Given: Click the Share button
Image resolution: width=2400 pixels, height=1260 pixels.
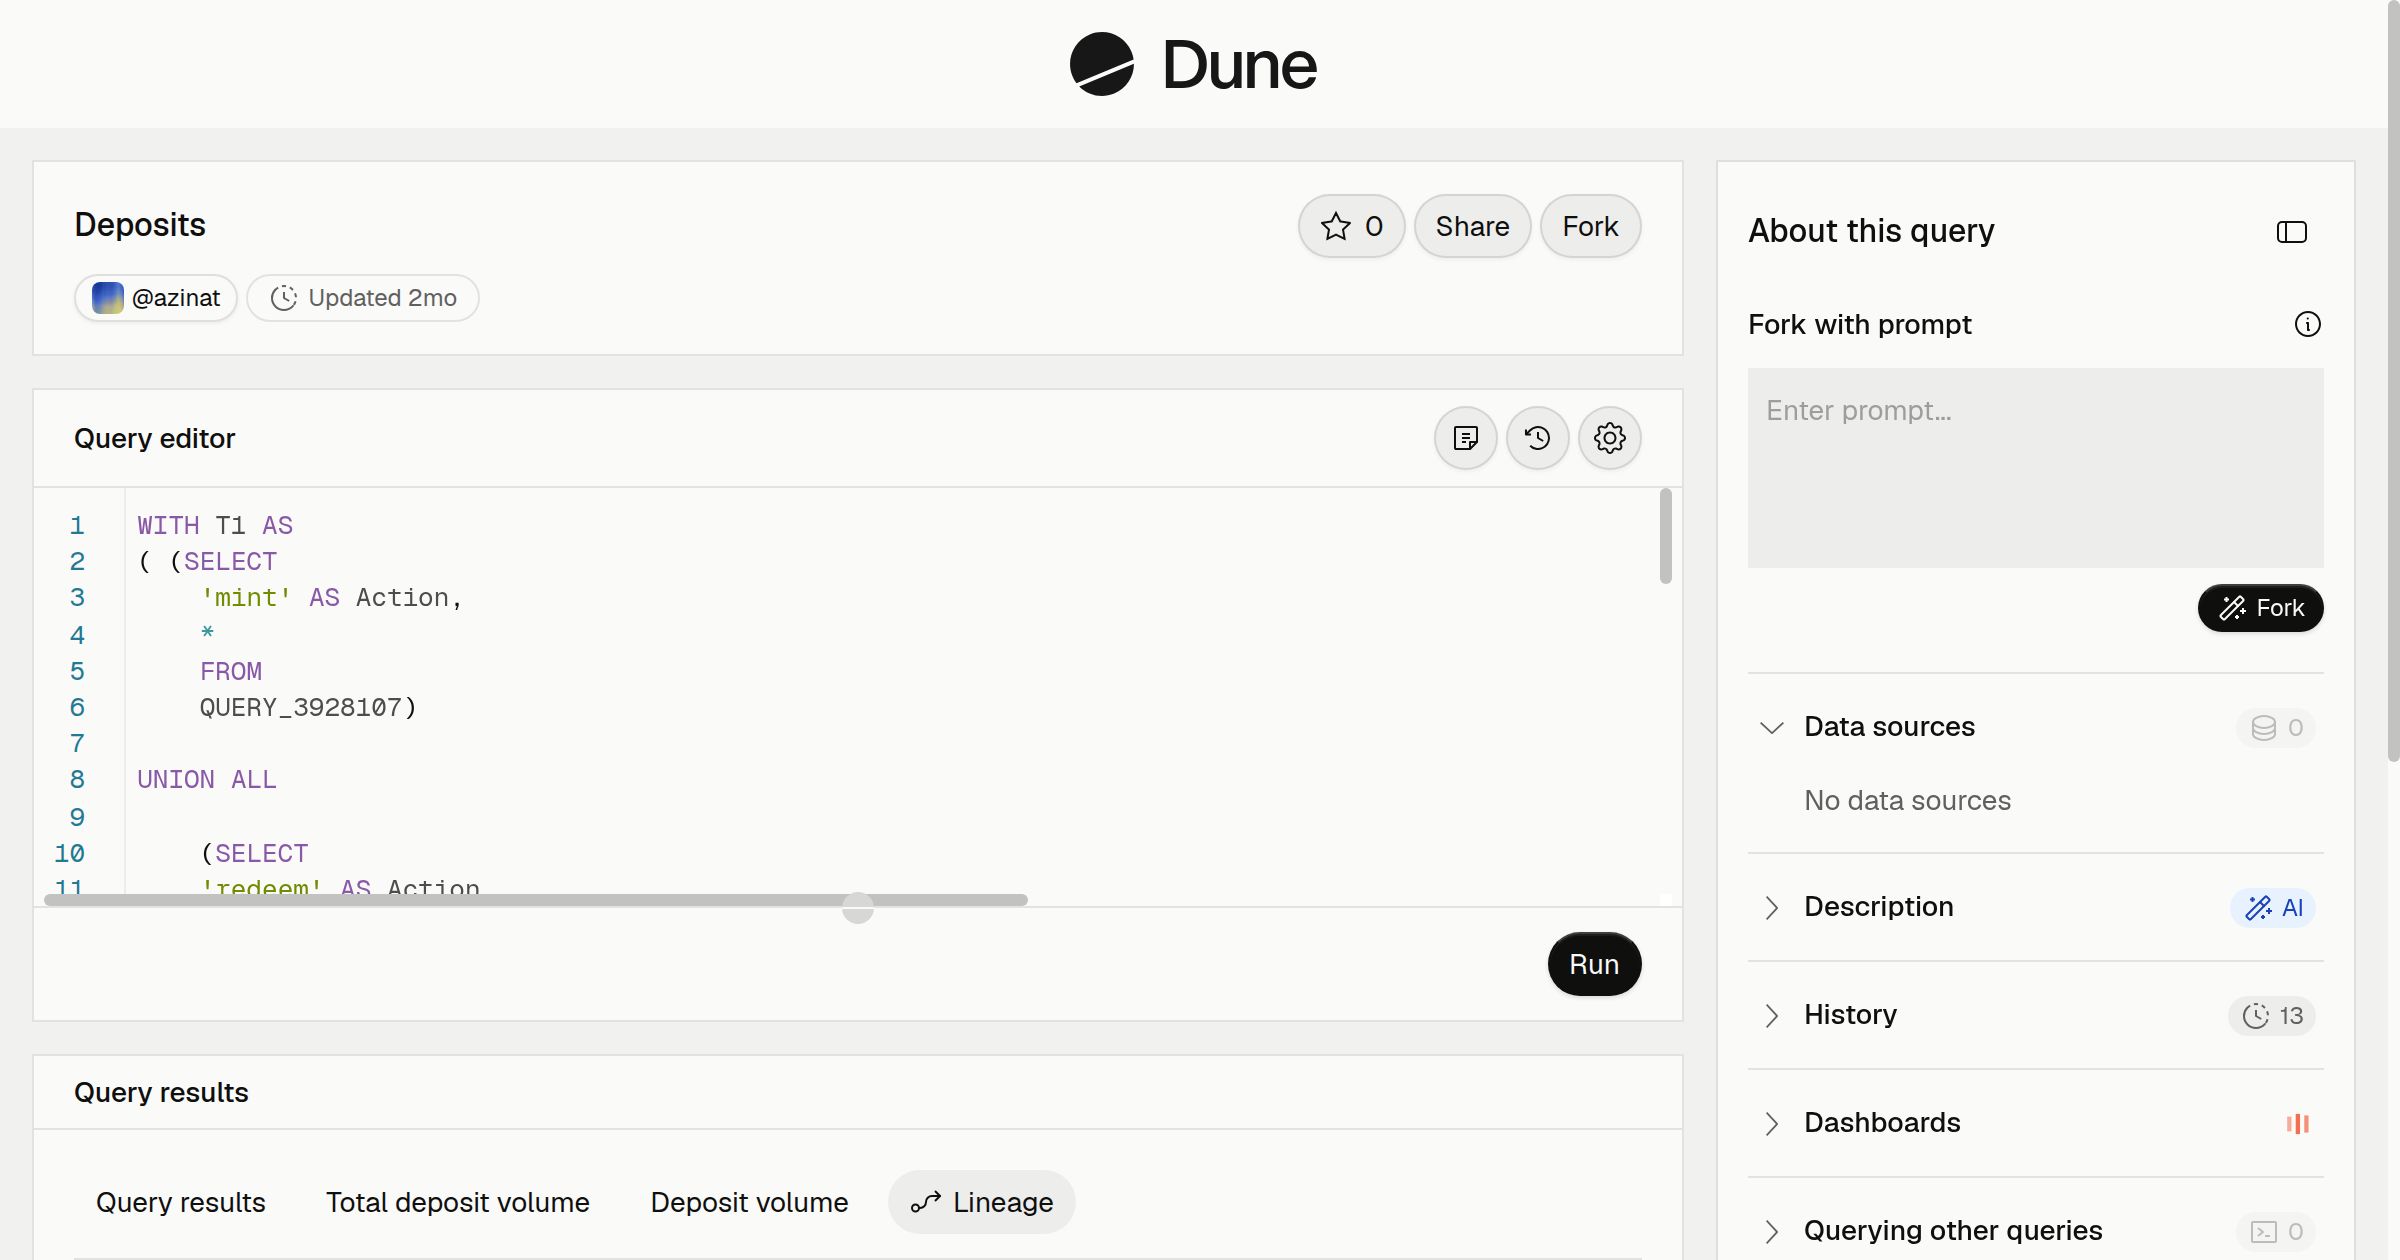Looking at the screenshot, I should (1473, 226).
